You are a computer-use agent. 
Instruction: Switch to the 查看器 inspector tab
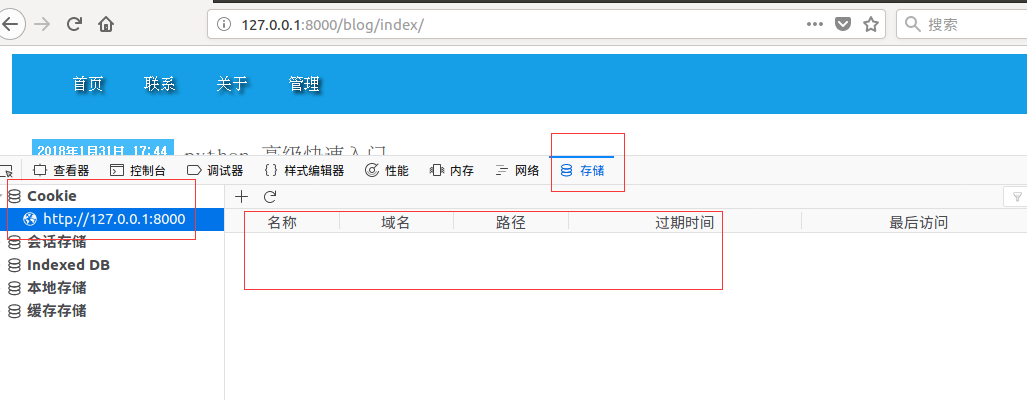tap(62, 171)
